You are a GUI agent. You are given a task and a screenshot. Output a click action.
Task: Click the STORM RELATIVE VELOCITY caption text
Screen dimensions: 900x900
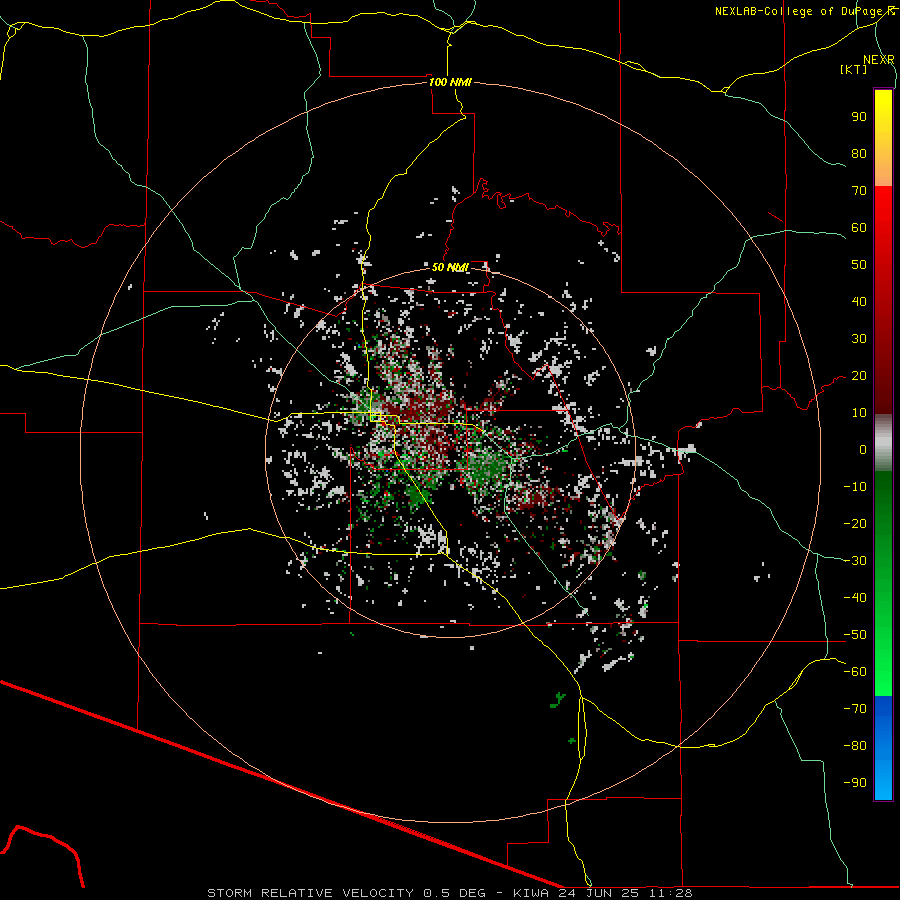(x=310, y=893)
